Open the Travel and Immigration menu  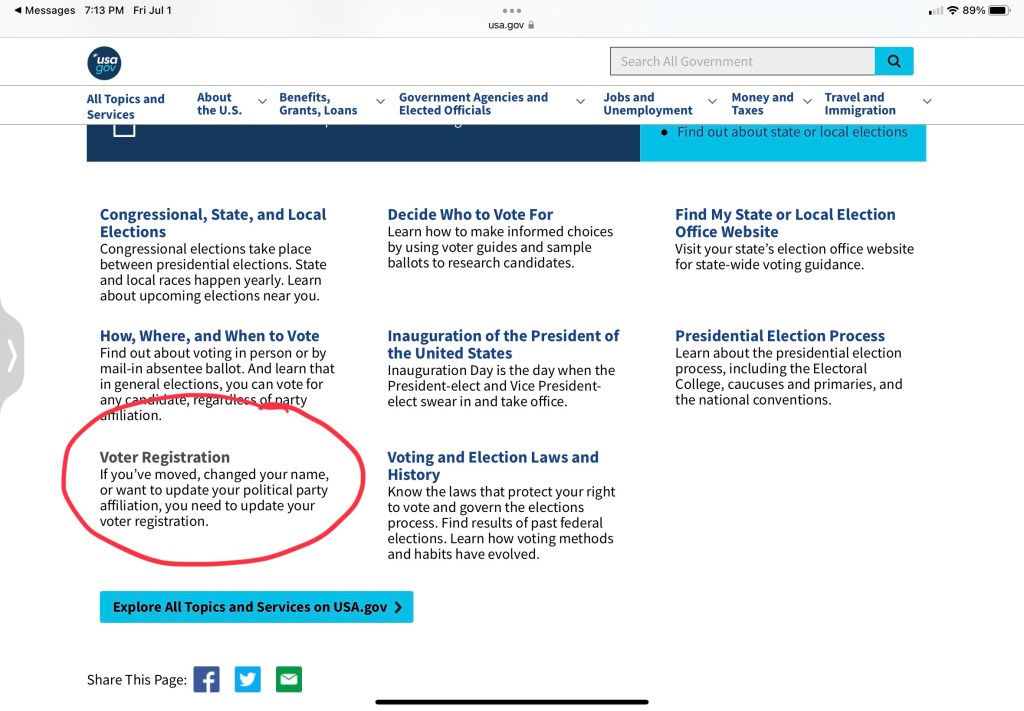click(x=860, y=104)
